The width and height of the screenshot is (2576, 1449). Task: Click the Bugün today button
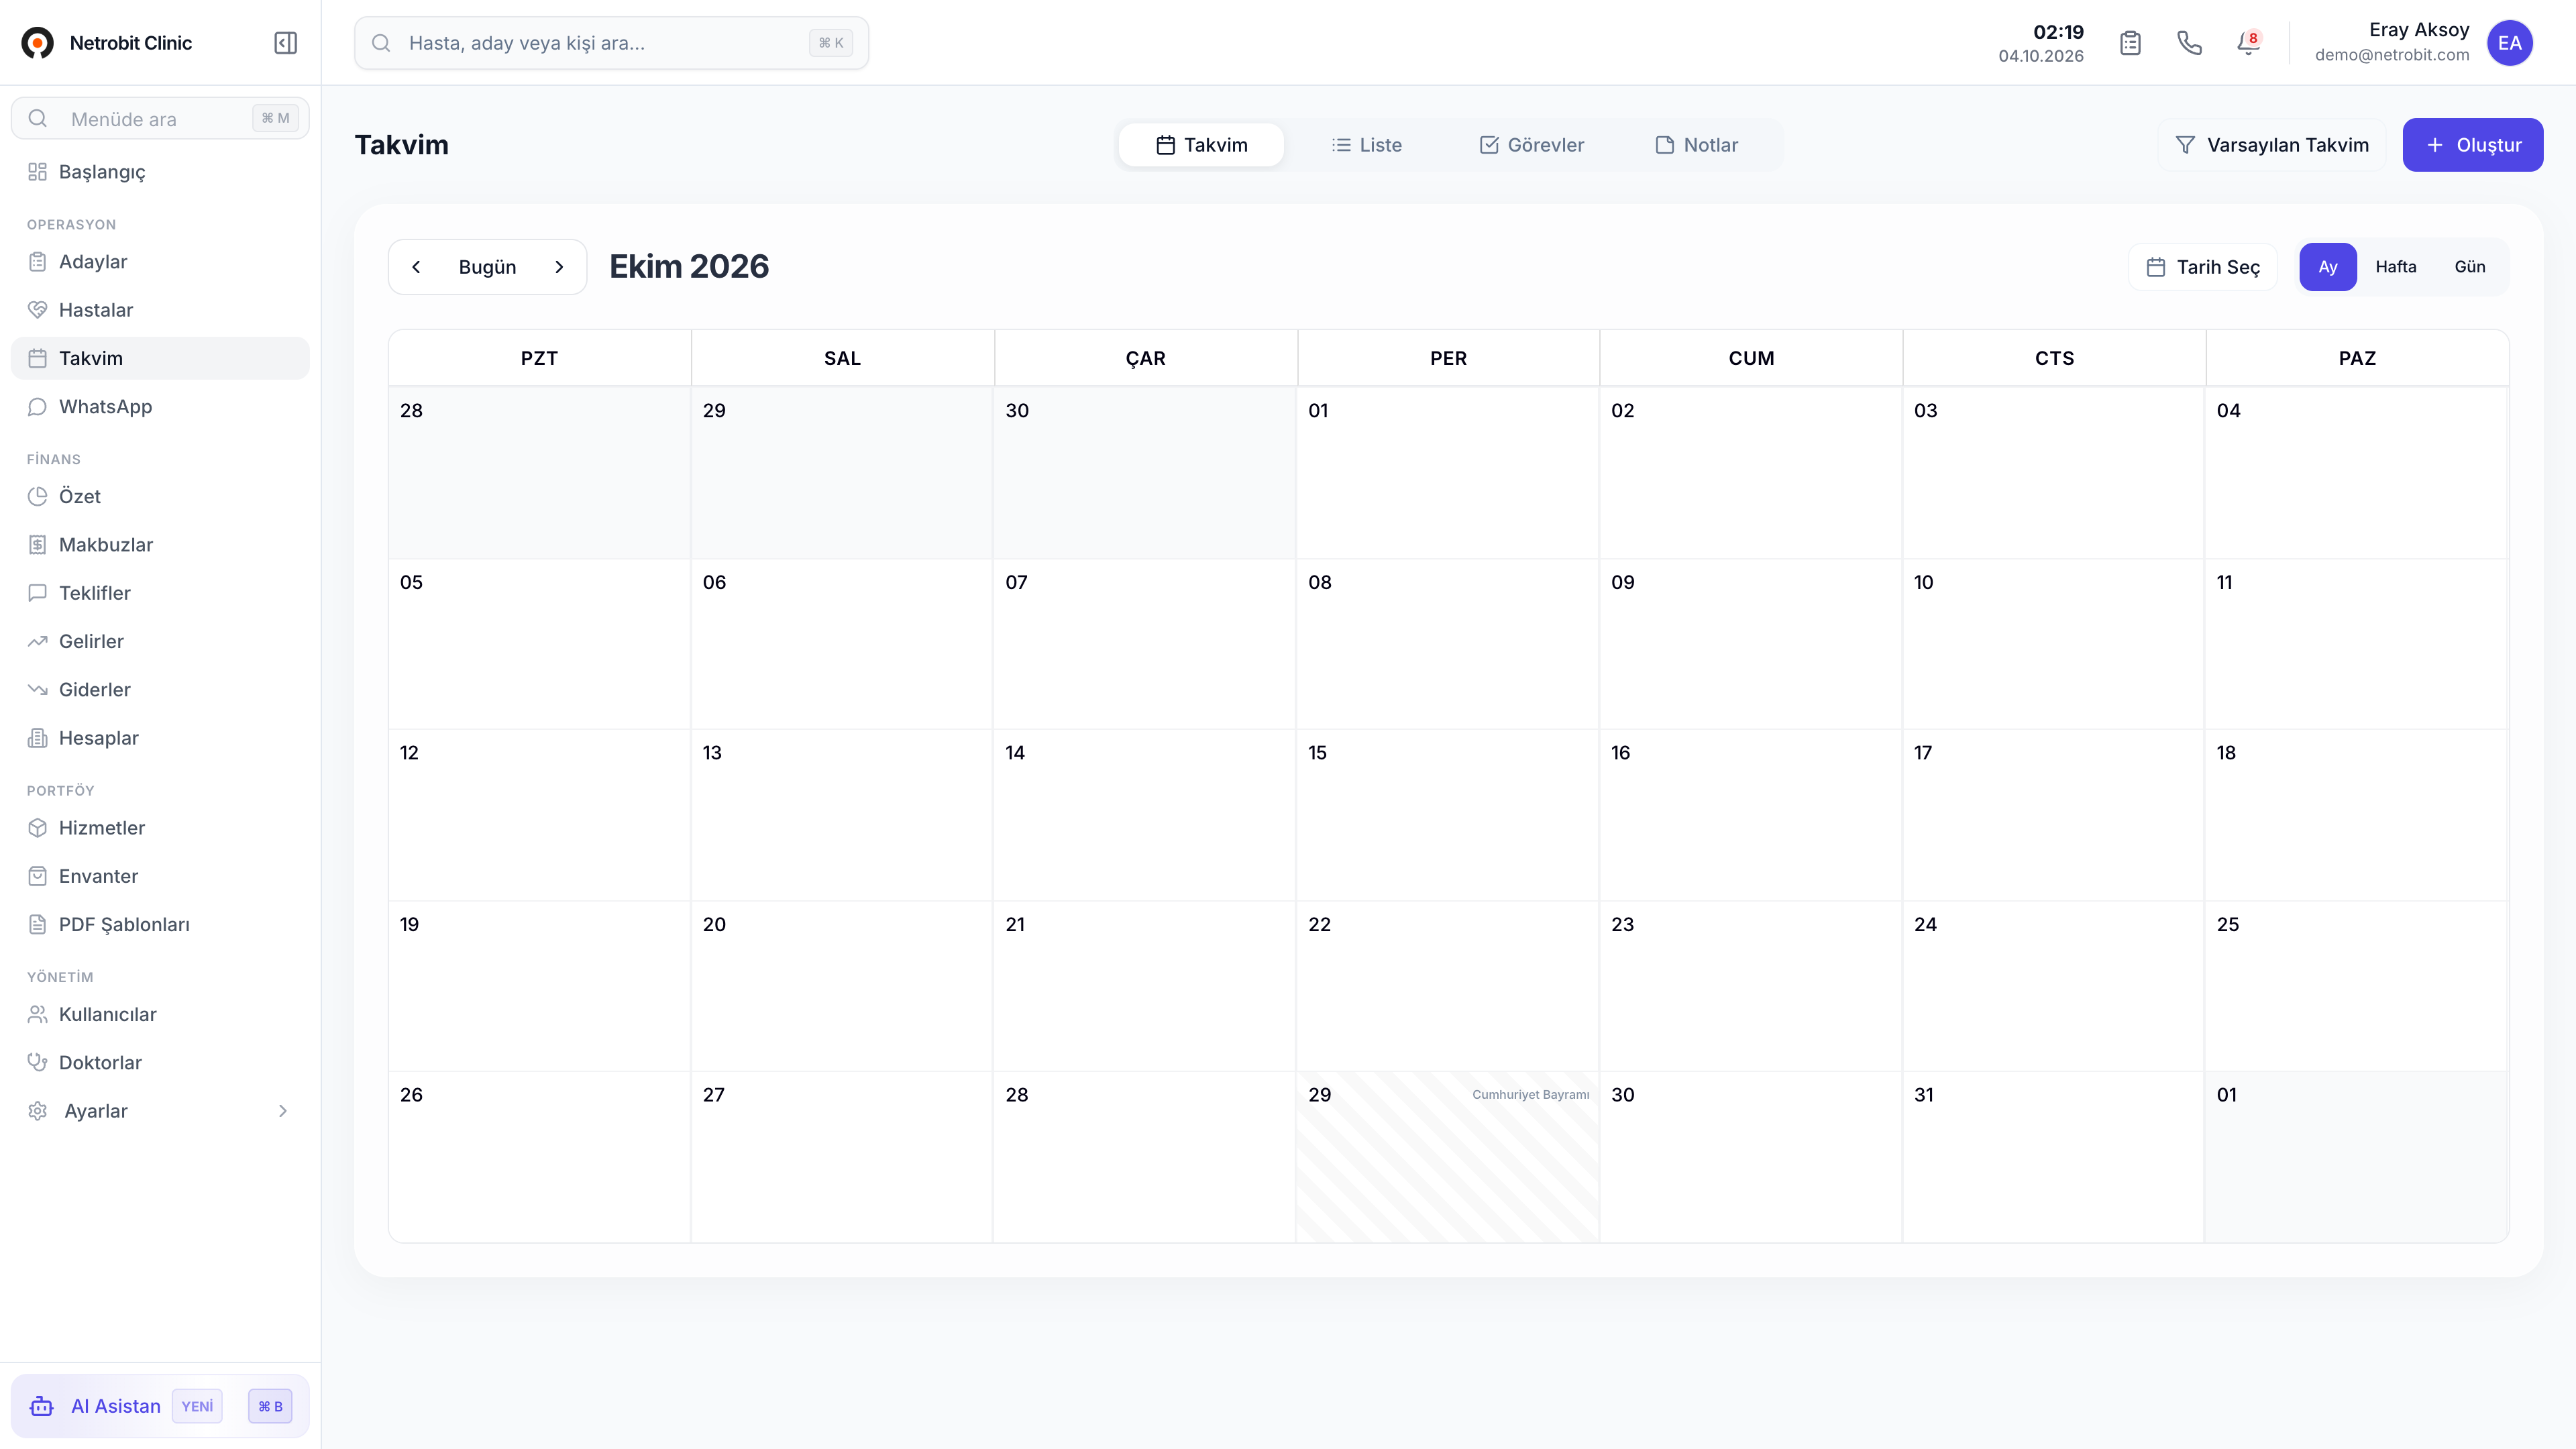(x=487, y=267)
